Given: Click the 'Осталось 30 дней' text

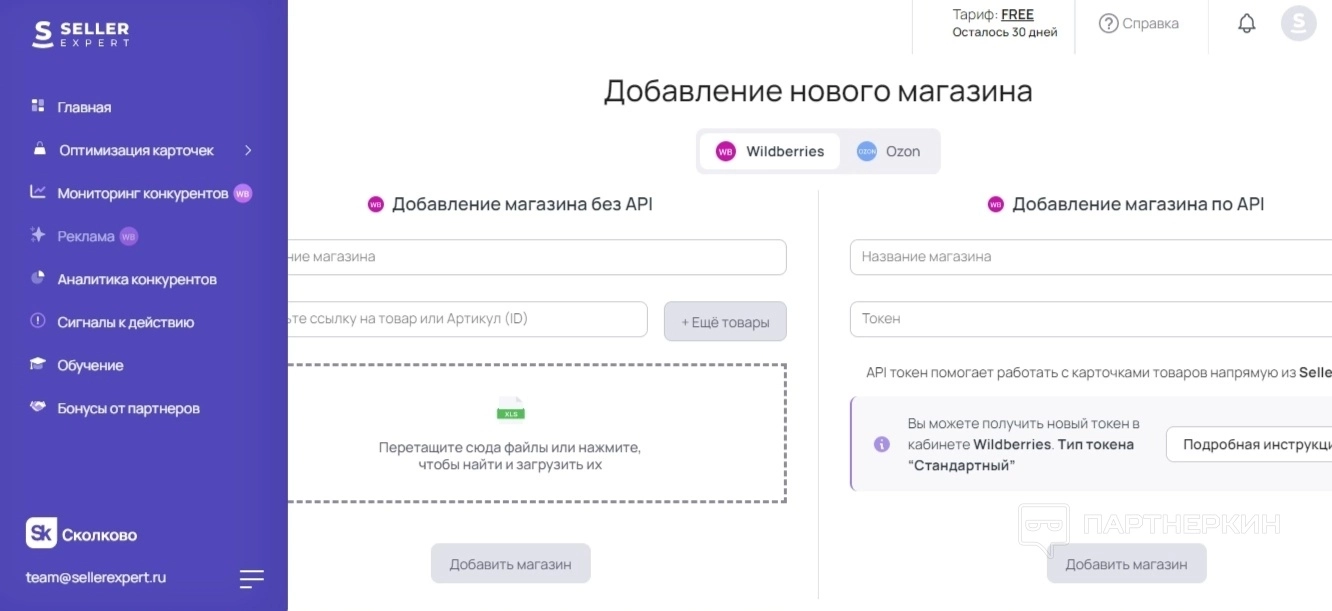Looking at the screenshot, I should point(1004,32).
